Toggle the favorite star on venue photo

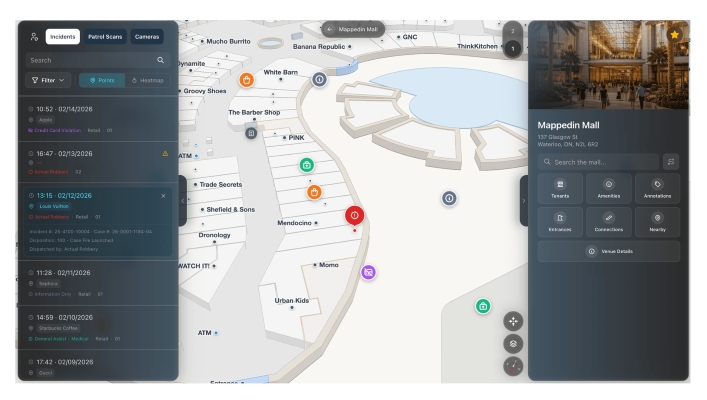click(x=675, y=35)
